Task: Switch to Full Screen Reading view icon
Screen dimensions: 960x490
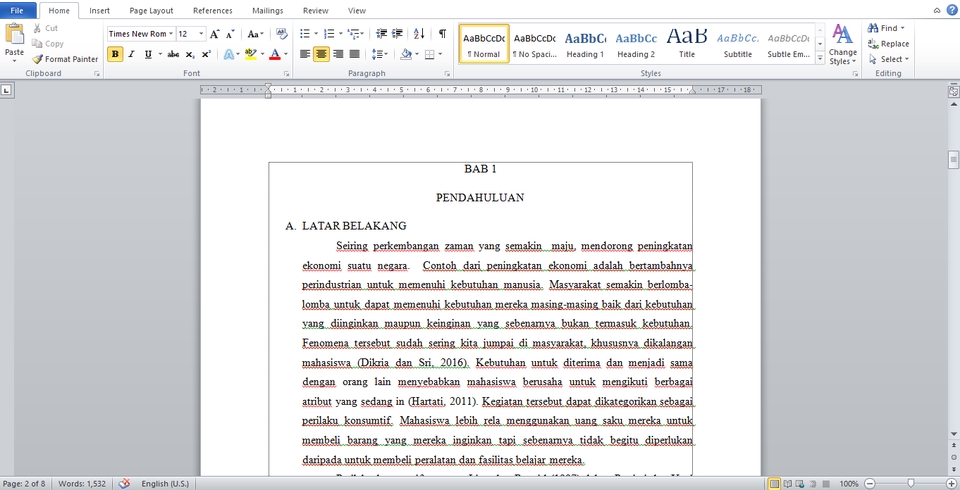Action: pyautogui.click(x=788, y=484)
